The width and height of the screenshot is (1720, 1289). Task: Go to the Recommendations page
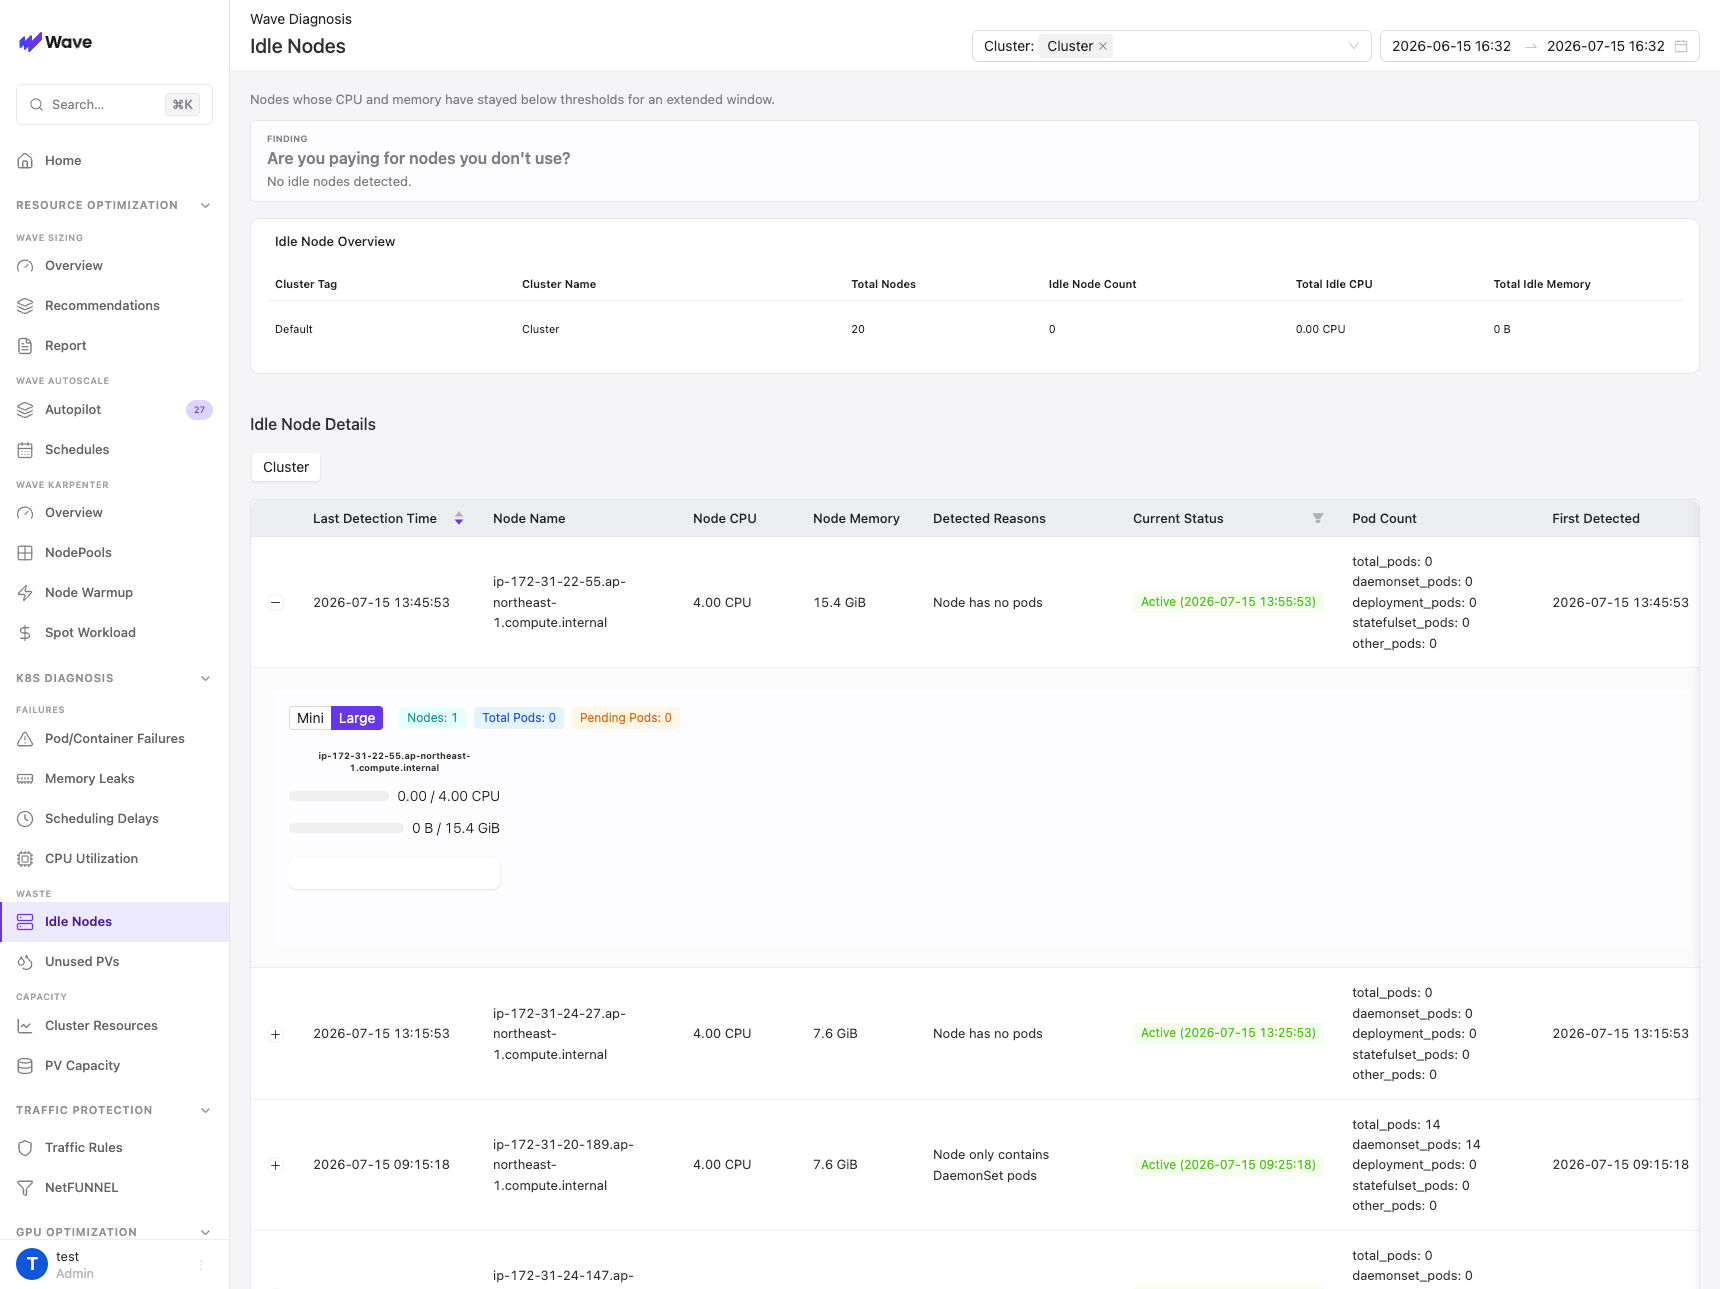click(102, 306)
